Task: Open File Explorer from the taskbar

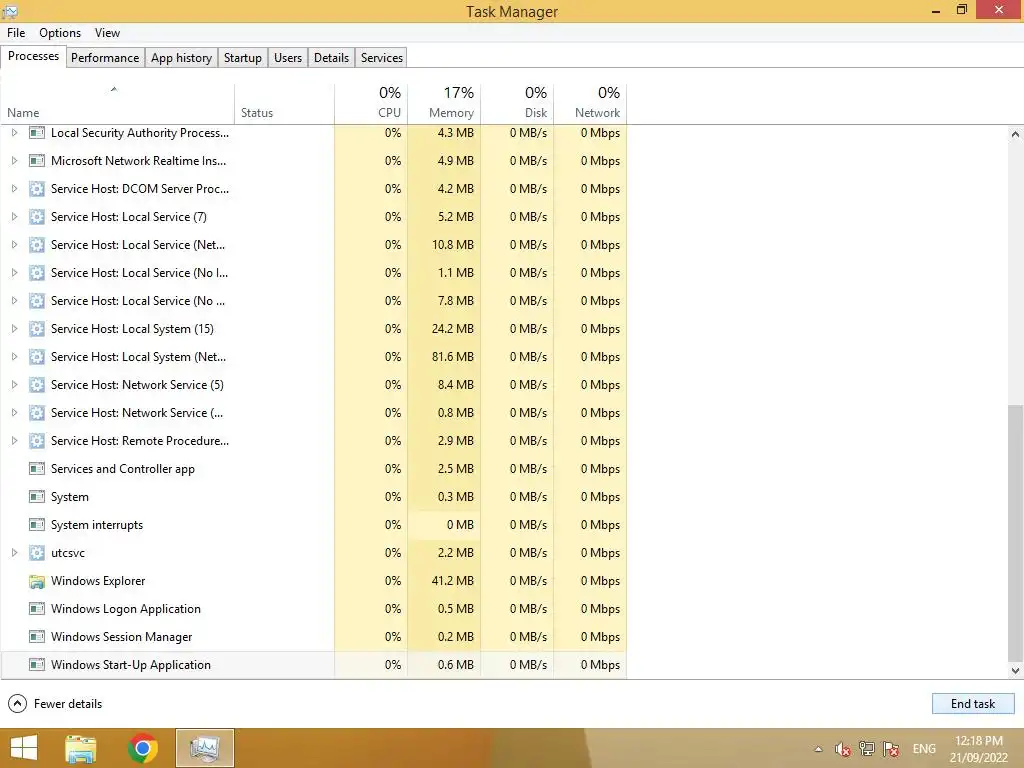Action: click(x=81, y=748)
